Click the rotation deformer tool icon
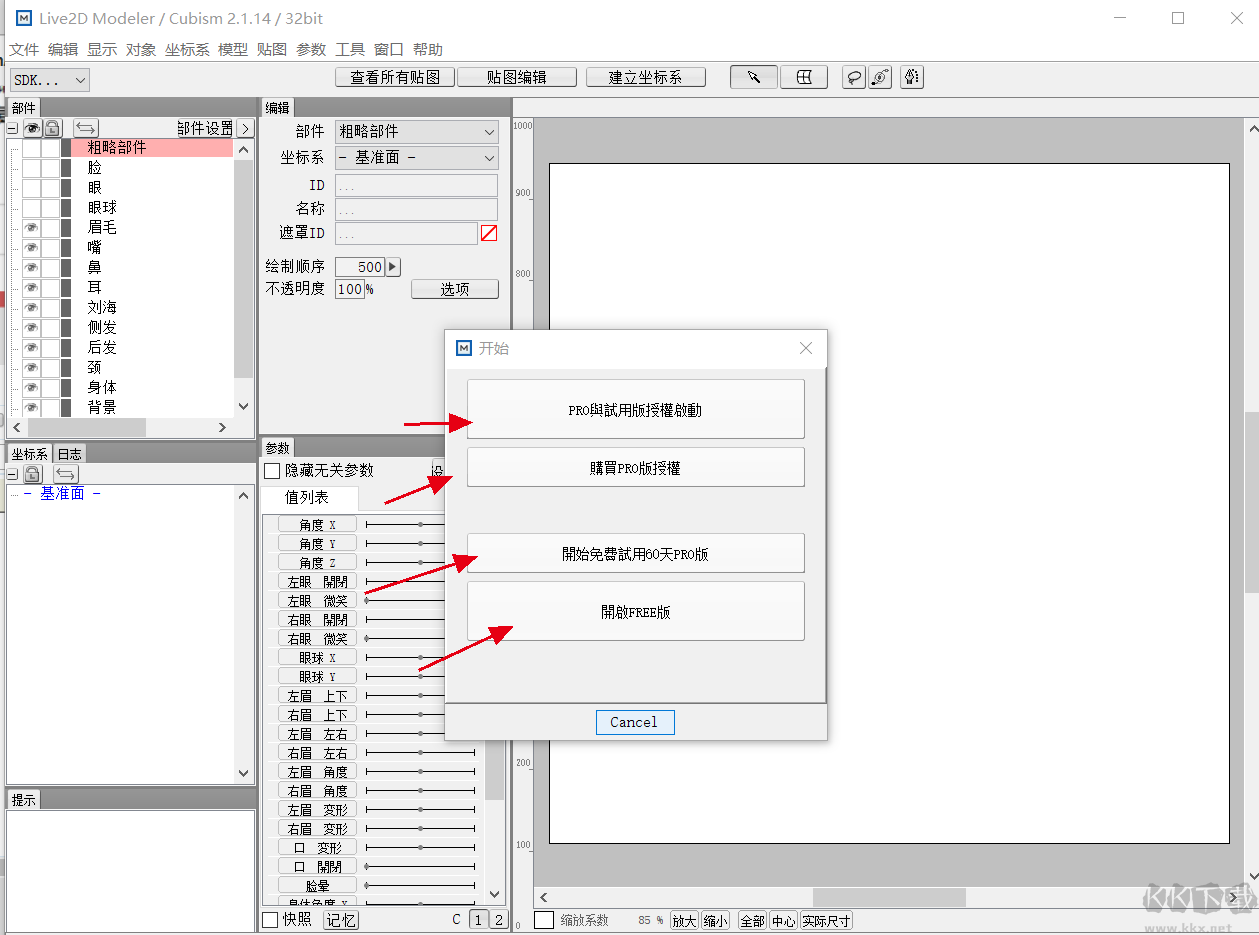The height and width of the screenshot is (935, 1259). click(880, 78)
